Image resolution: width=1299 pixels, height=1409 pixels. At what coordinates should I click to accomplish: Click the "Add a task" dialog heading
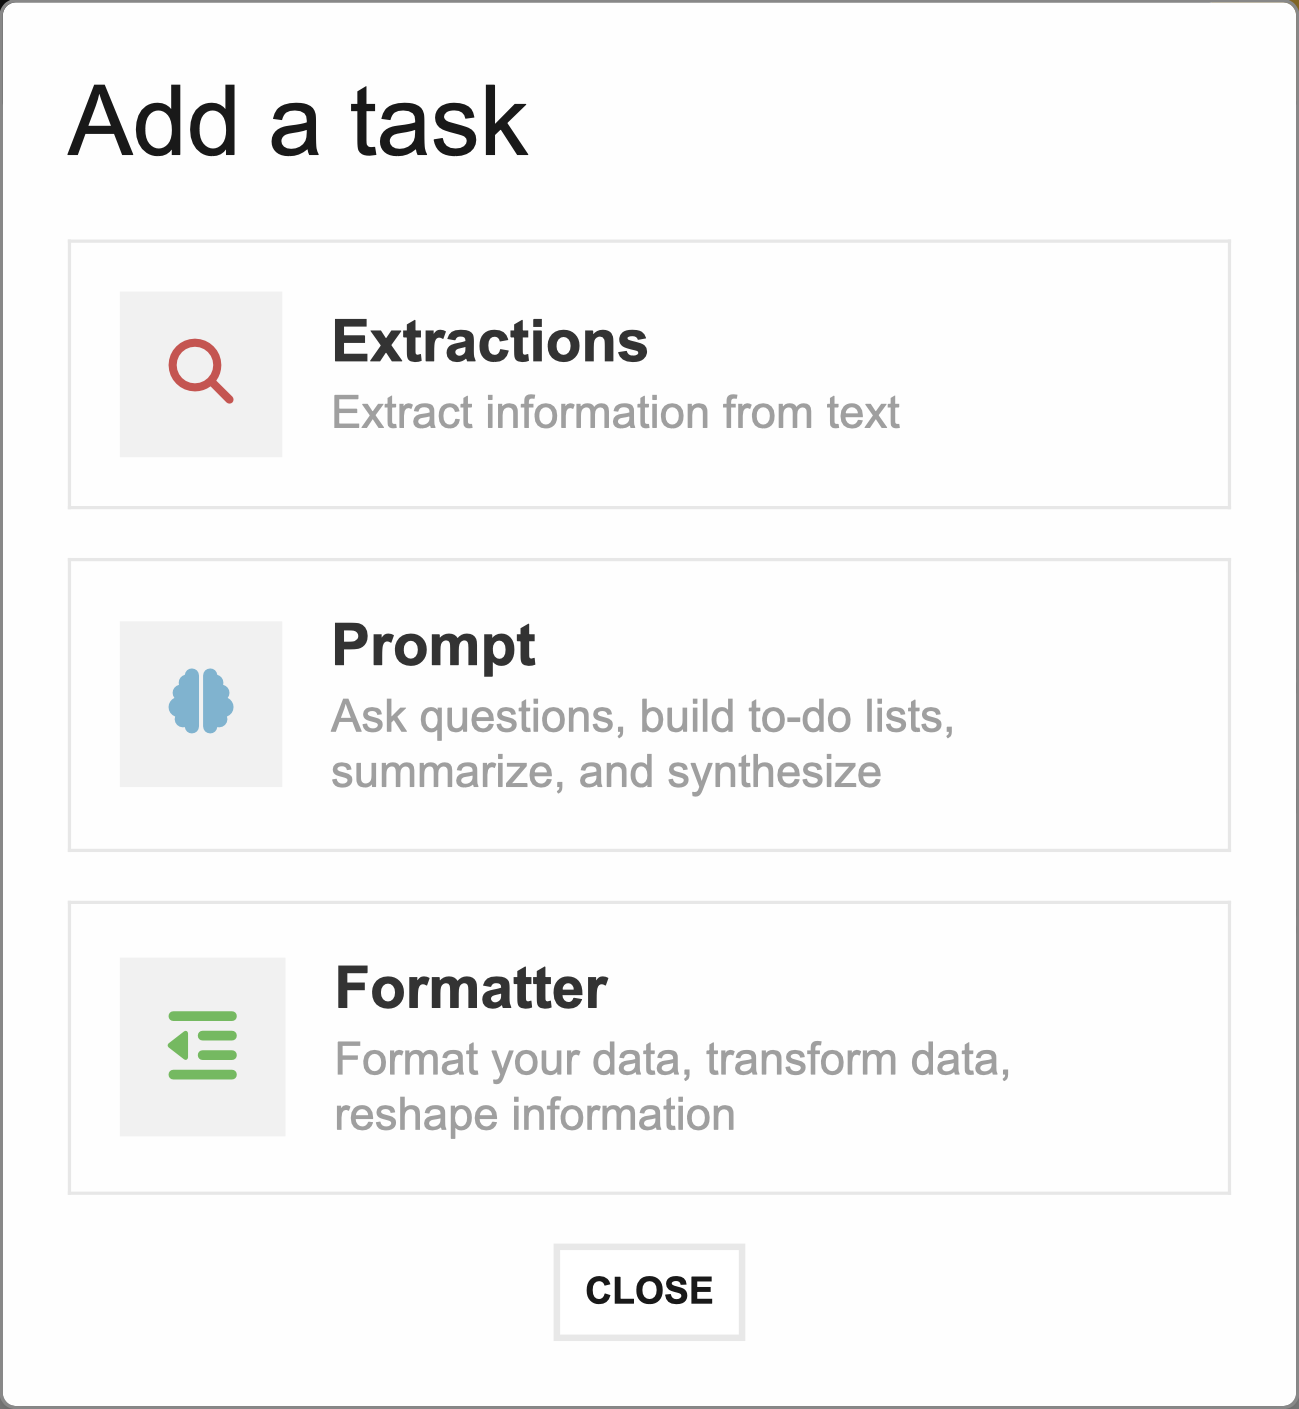(x=297, y=122)
